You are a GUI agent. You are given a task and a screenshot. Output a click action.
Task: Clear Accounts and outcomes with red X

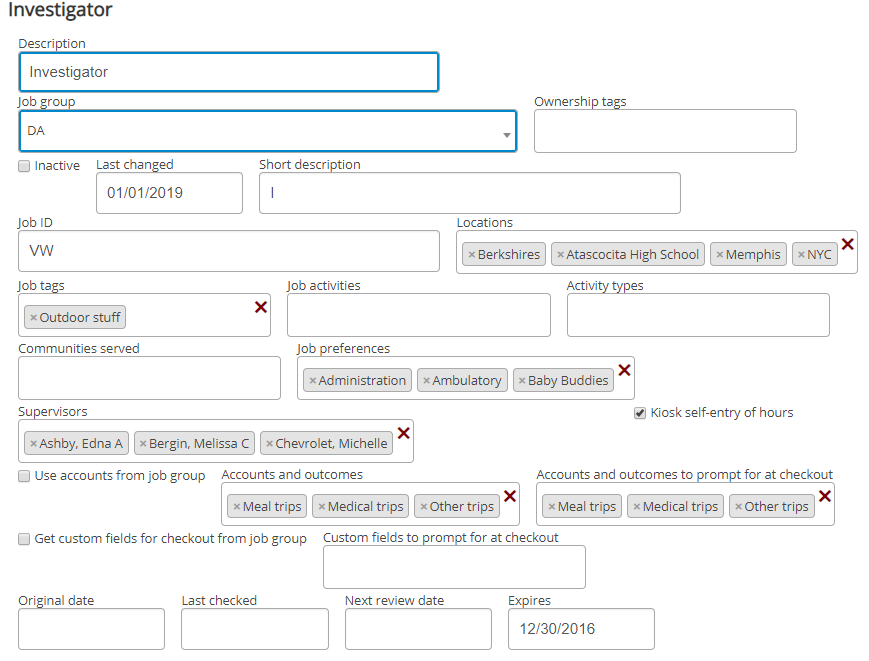point(510,496)
